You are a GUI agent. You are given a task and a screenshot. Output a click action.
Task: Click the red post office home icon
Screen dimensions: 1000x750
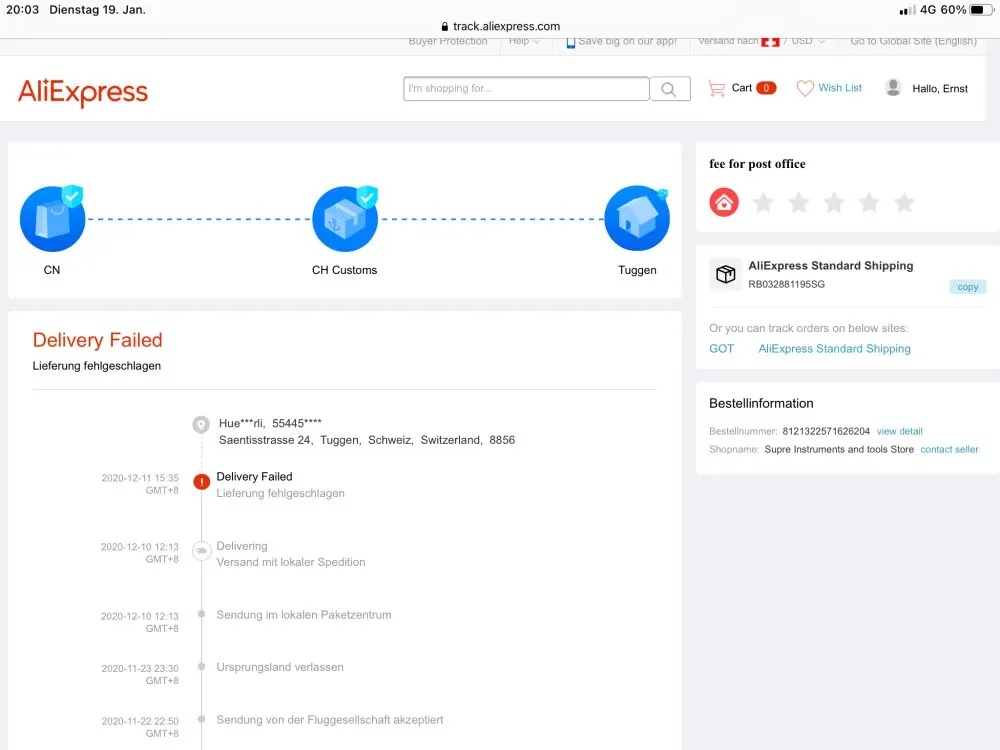tap(724, 202)
